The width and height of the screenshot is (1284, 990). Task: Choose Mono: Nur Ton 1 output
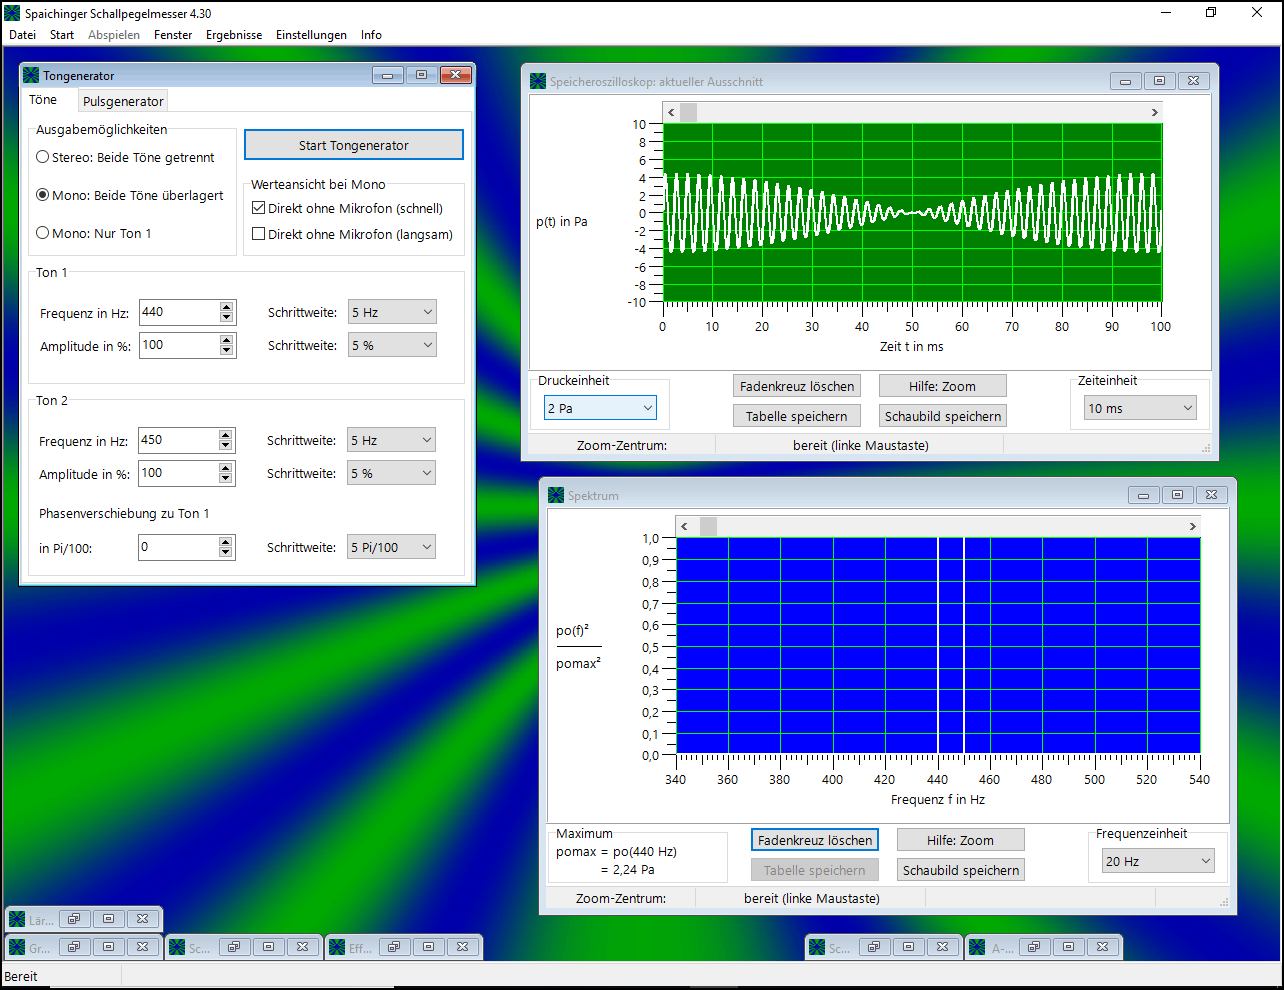43,233
